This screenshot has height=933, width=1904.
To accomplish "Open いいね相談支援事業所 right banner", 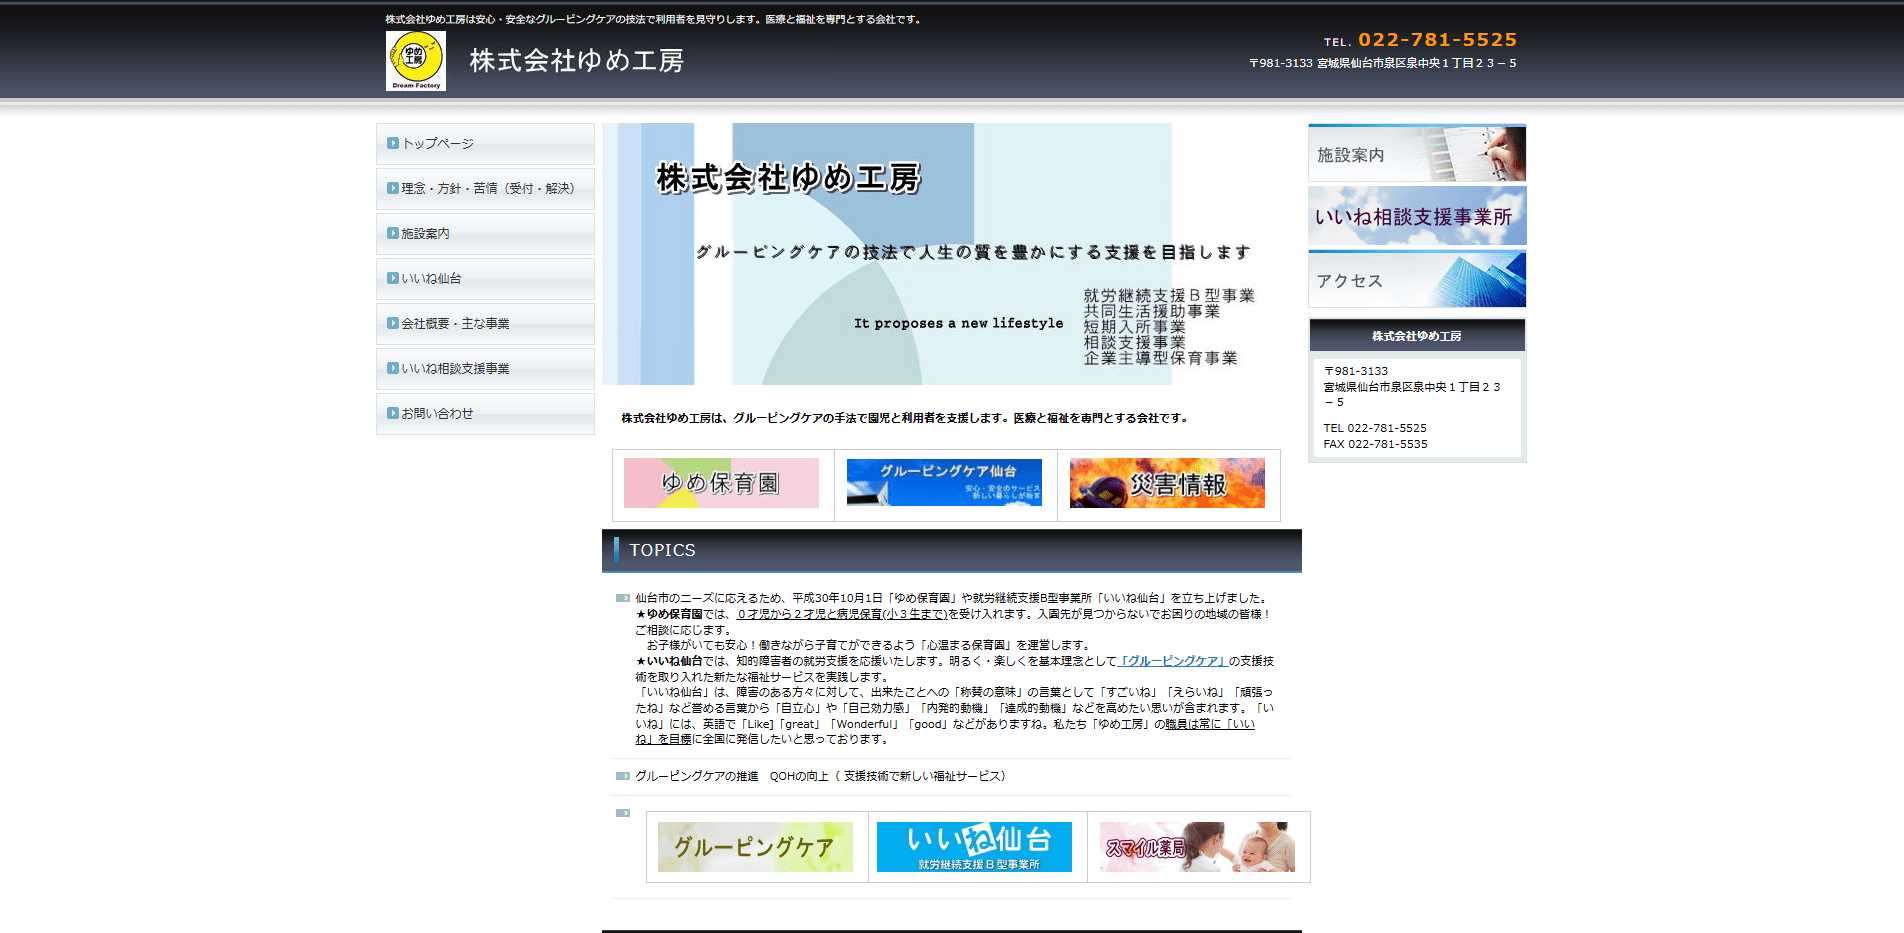I will coord(1417,216).
